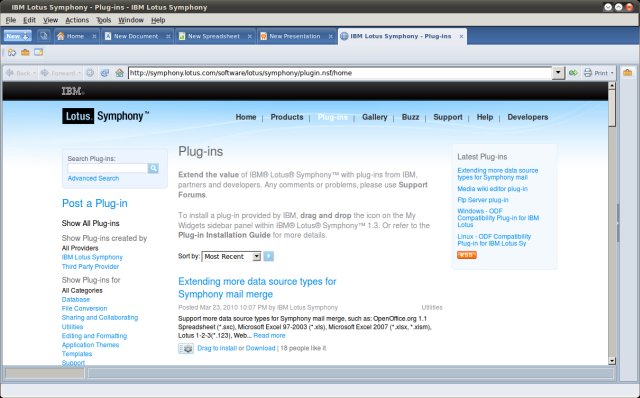Open the Edit menu
Screen dimensions: 640x398
[x=29, y=20]
